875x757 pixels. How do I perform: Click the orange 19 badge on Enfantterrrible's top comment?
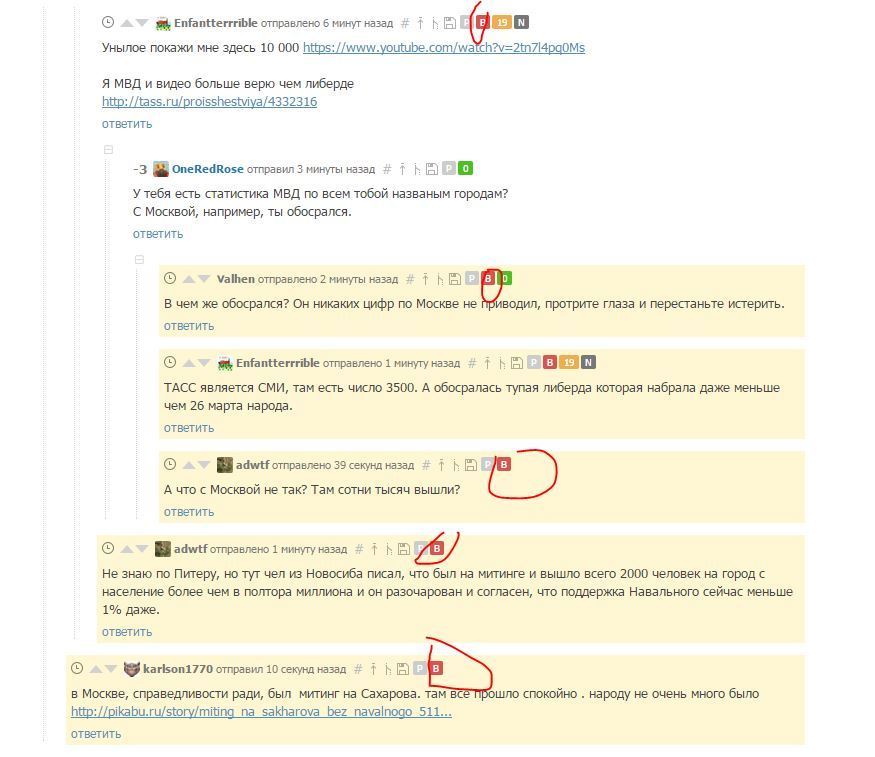coord(502,22)
